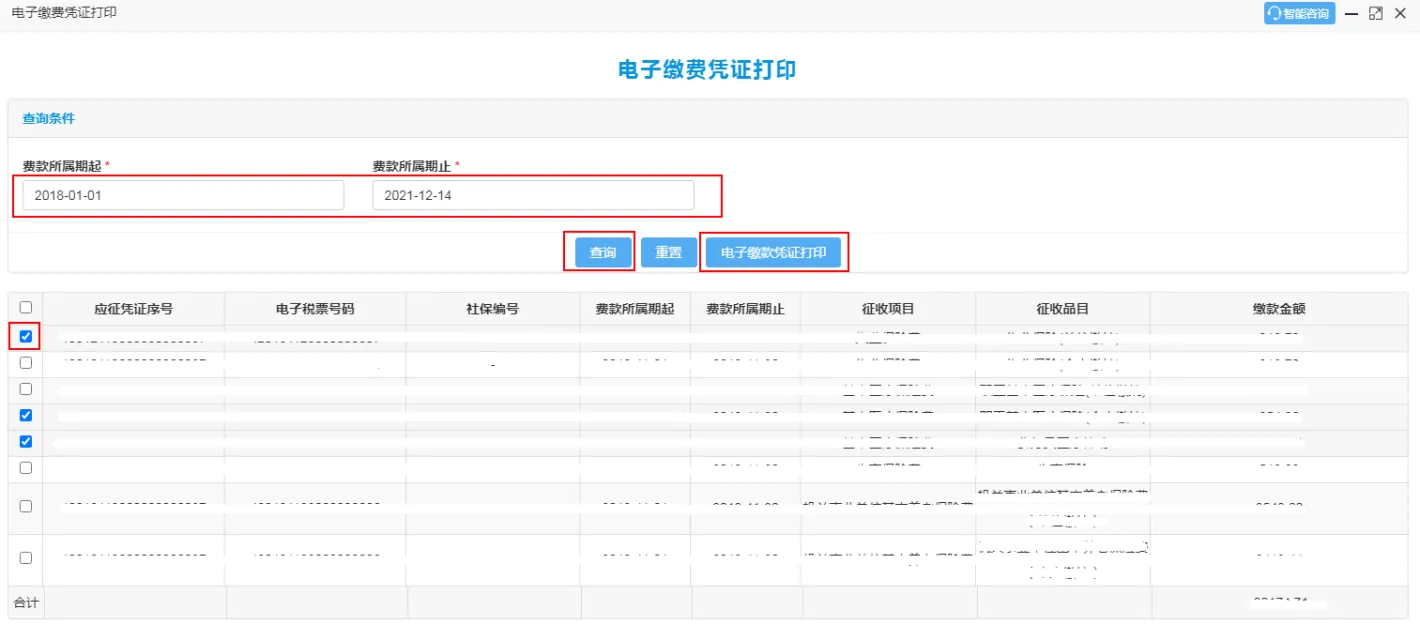1420x640 pixels.
Task: Open the 费款所属期止 end date field
Action: 533,195
